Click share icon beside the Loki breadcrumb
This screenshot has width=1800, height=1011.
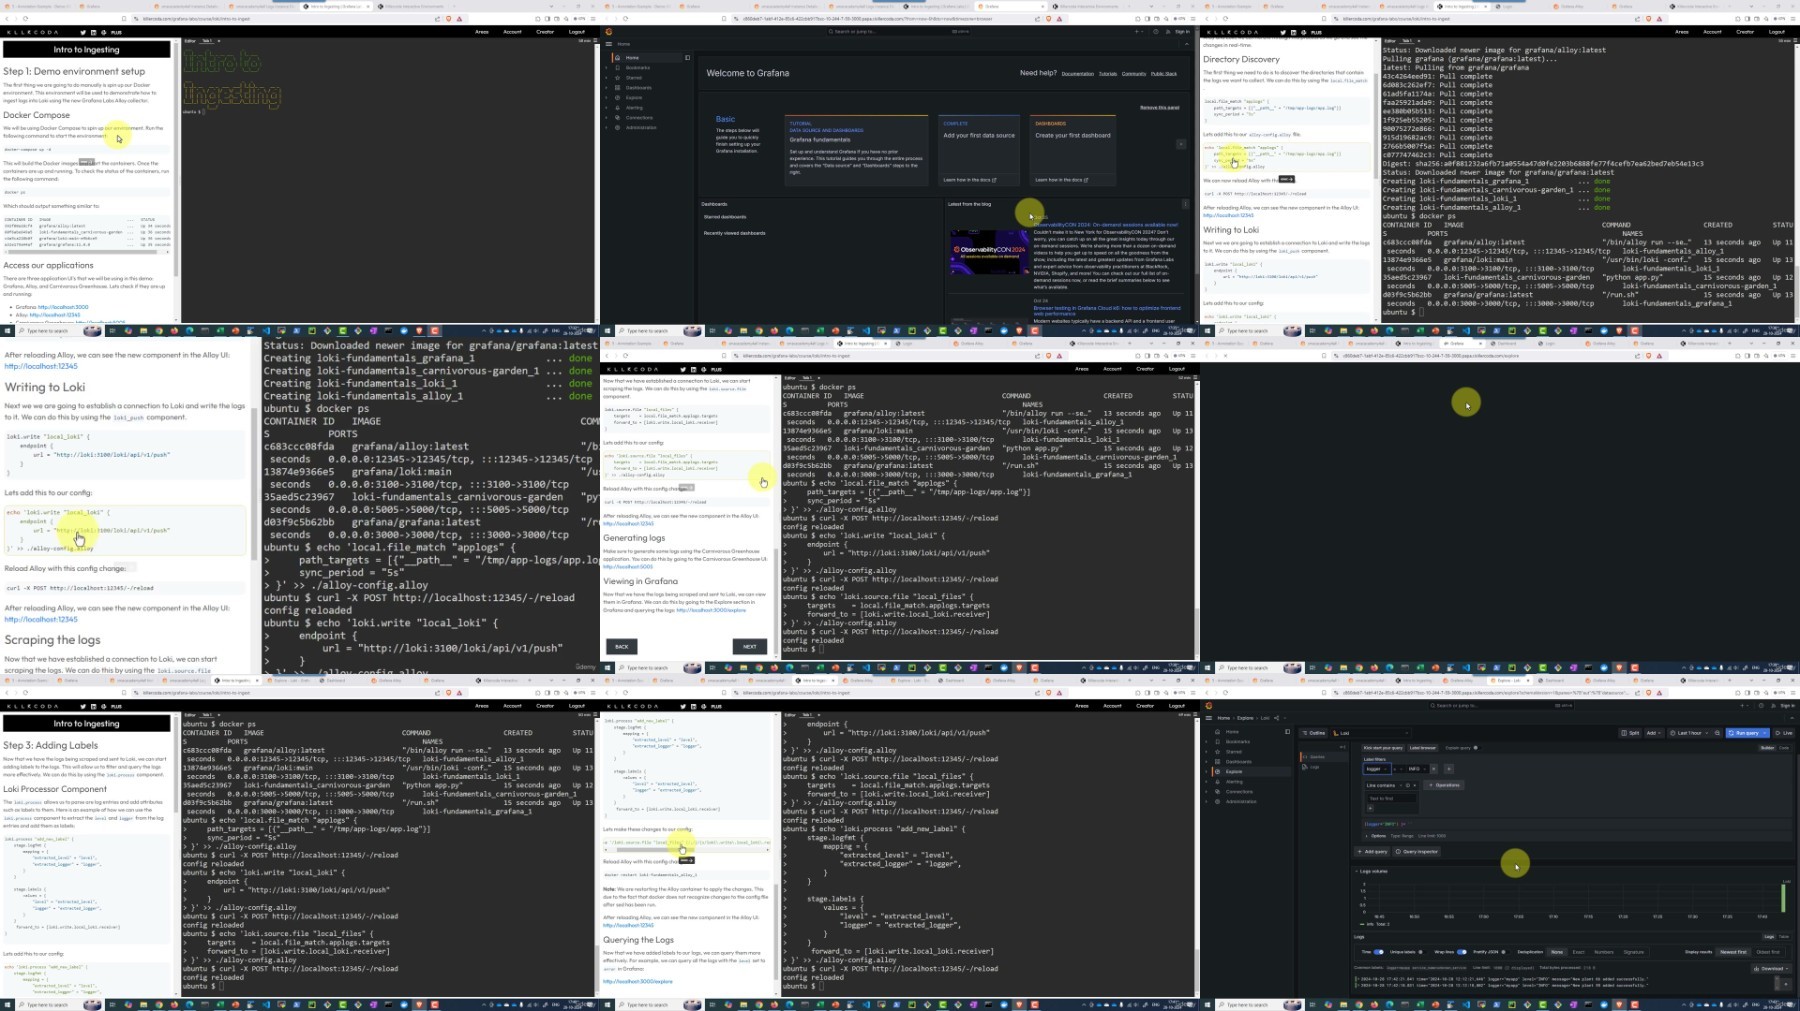1277,718
